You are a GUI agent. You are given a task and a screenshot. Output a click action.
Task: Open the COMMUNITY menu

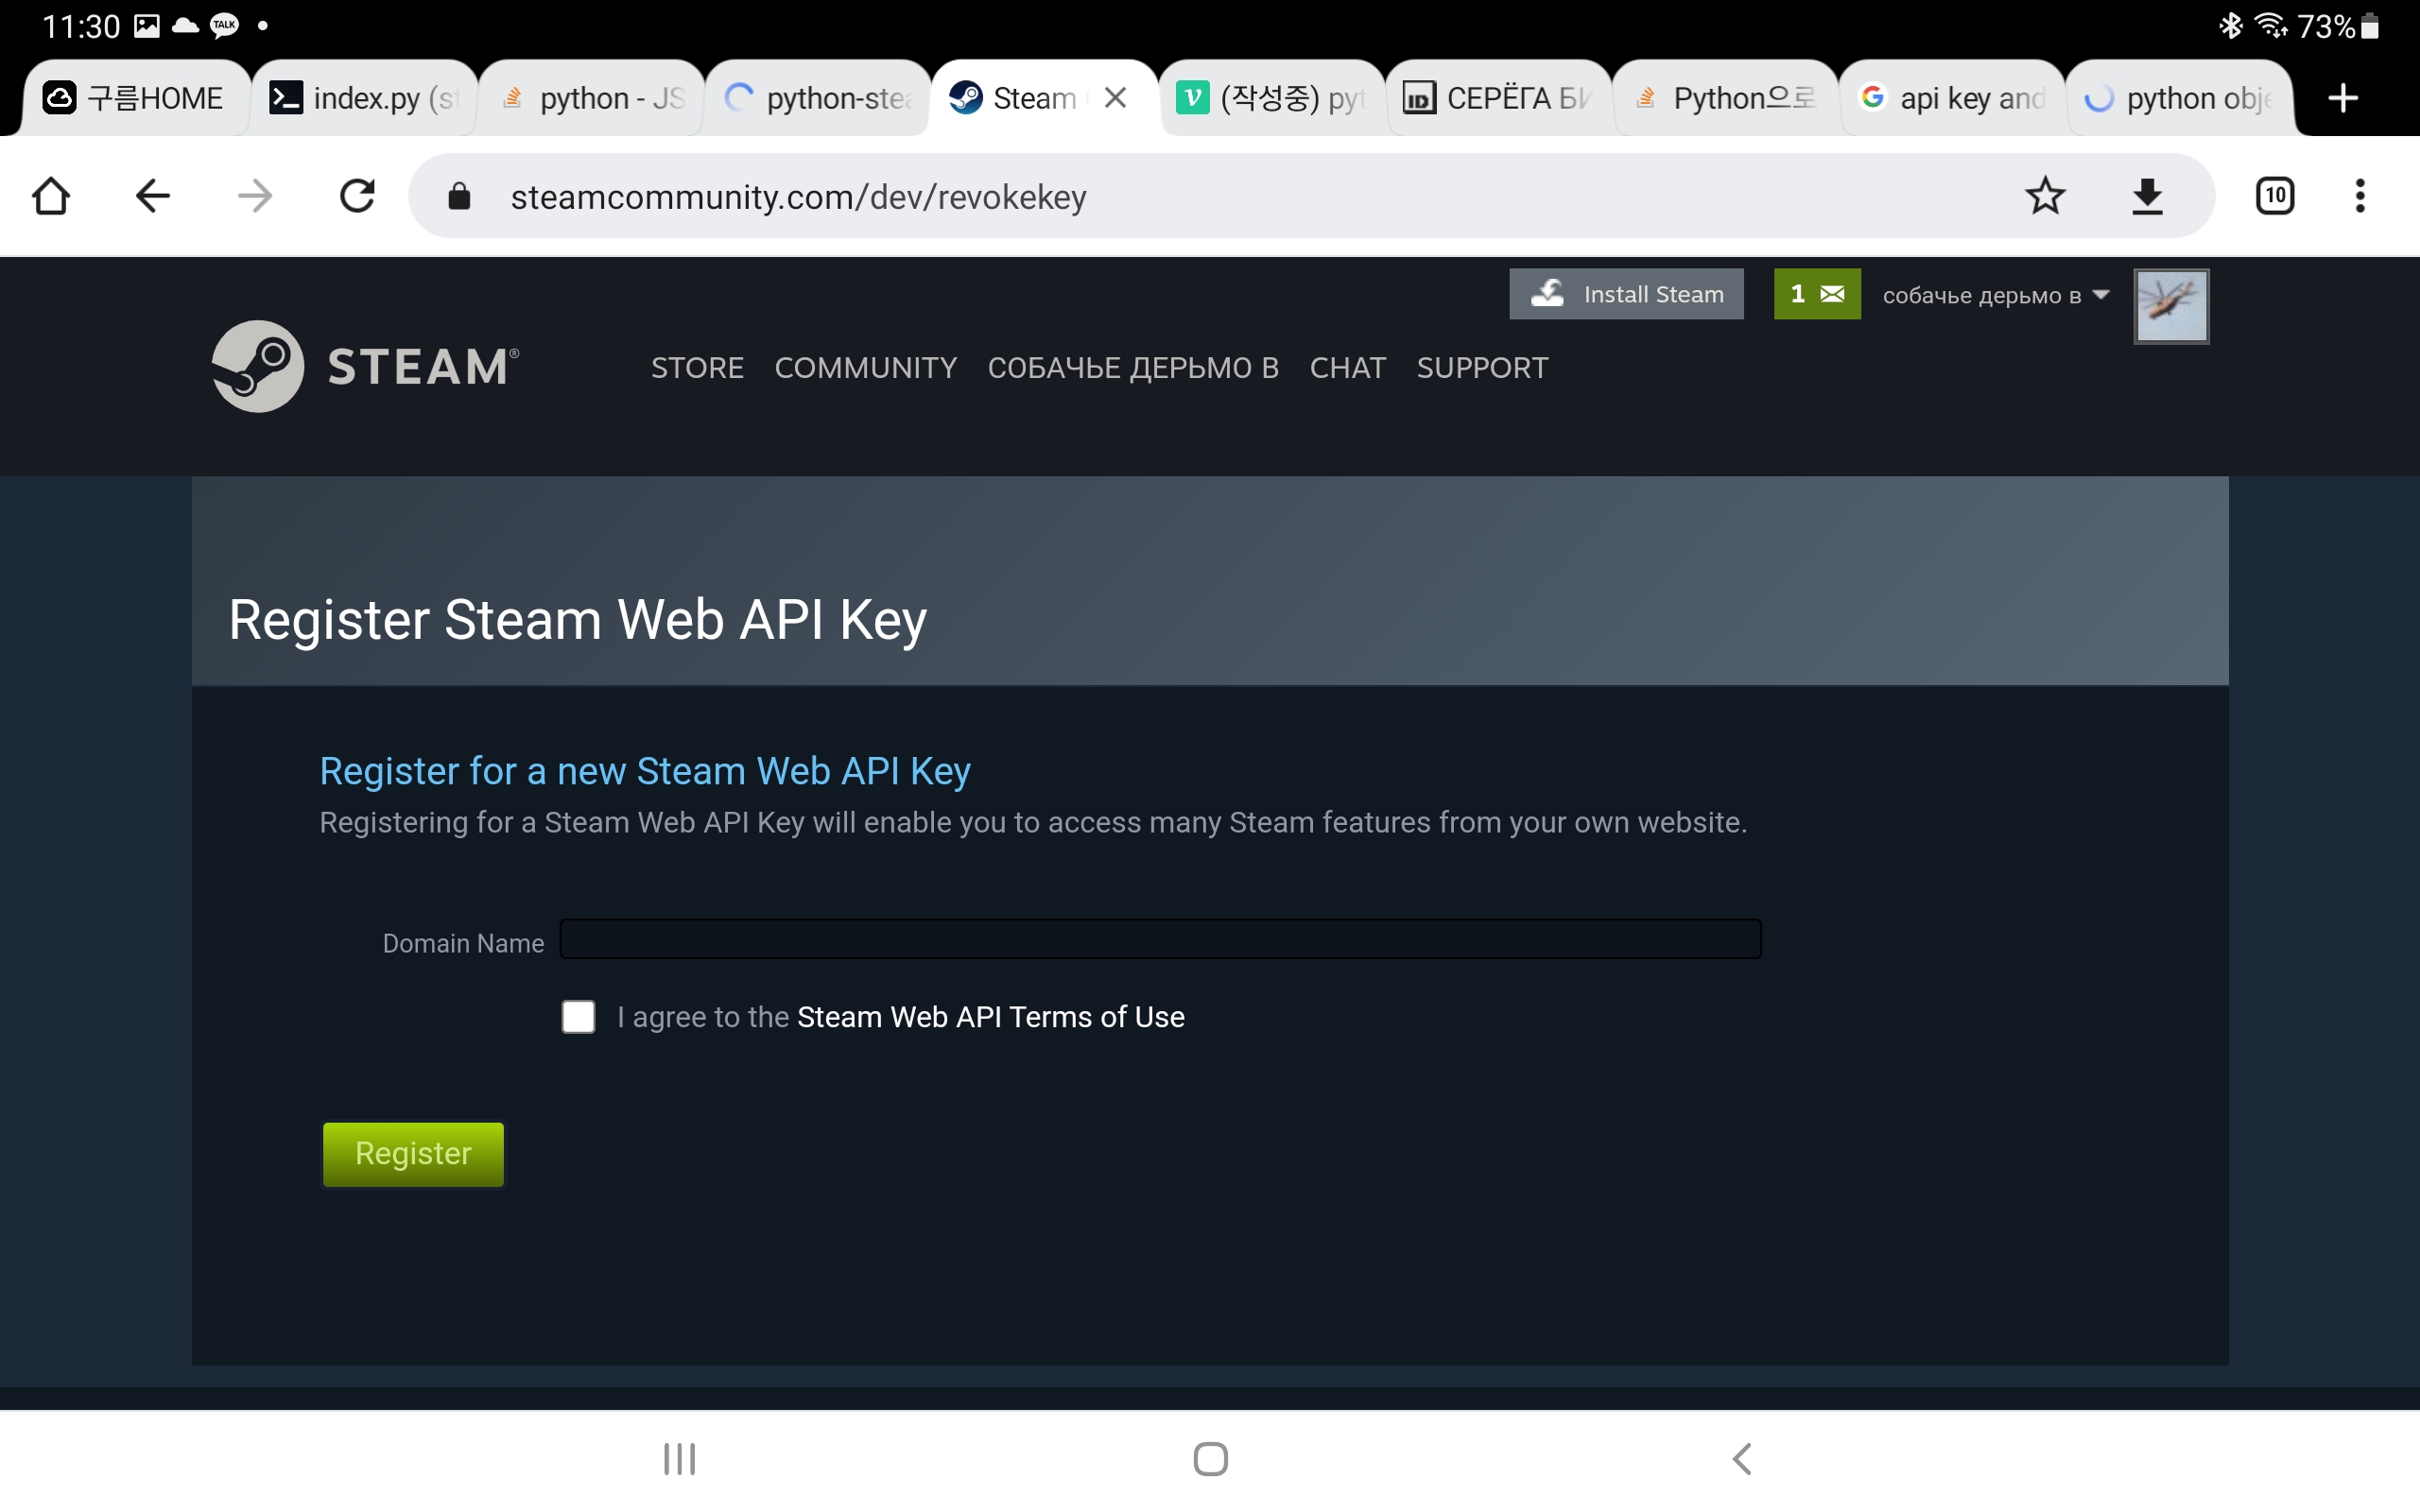(866, 368)
